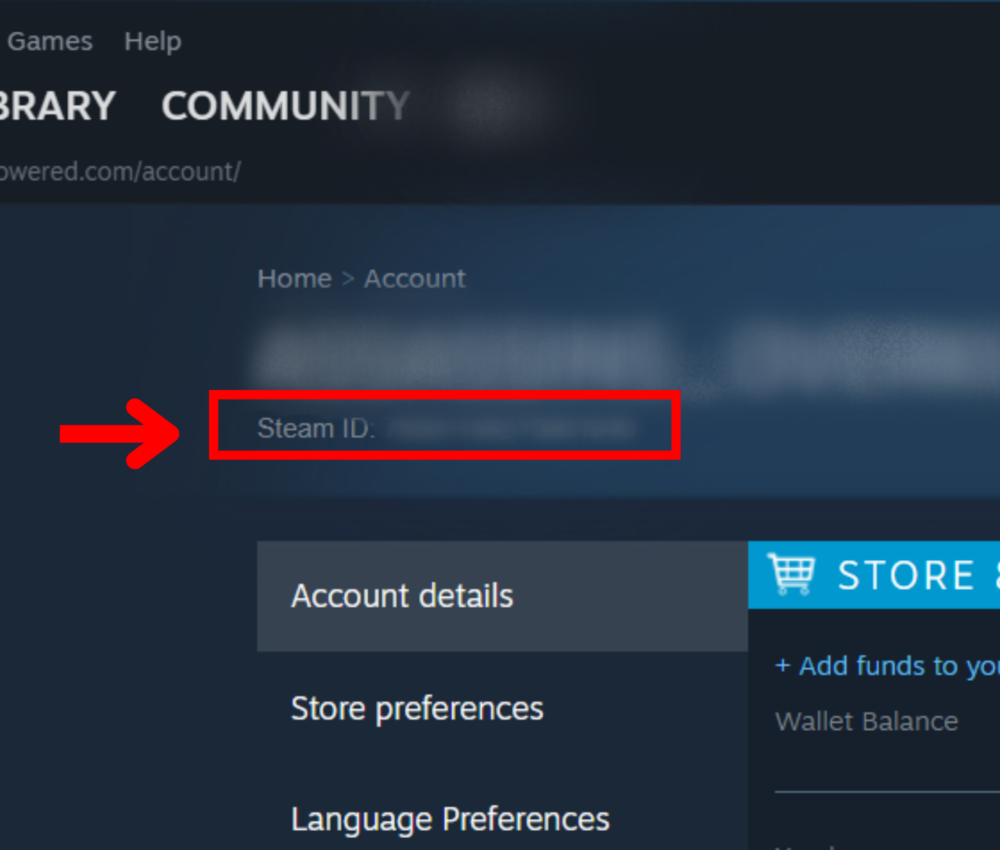Screen dimensions: 1000x850
Task: Click the Steam ID label
Action: point(316,428)
